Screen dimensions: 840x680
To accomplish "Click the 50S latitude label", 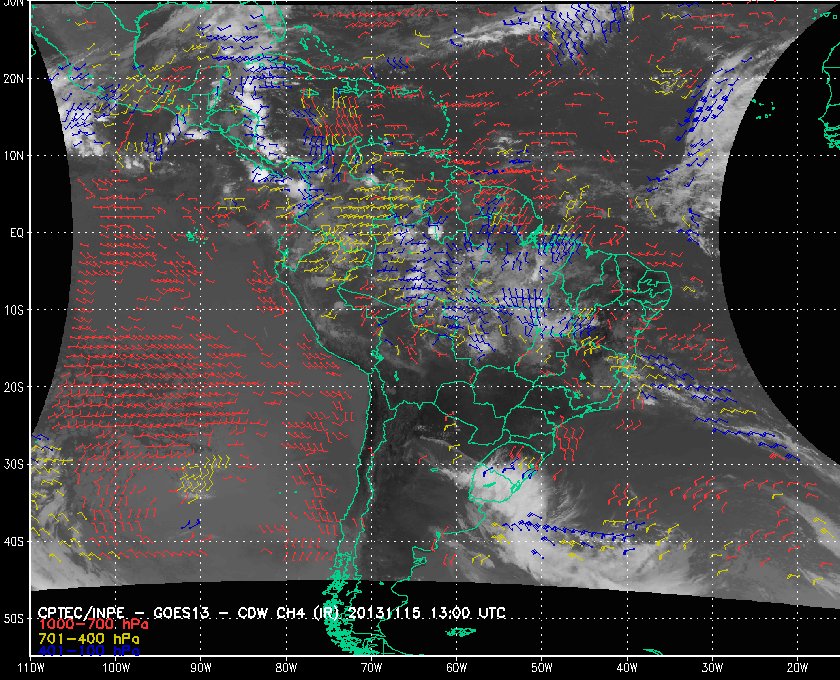I will pyautogui.click(x=13, y=619).
